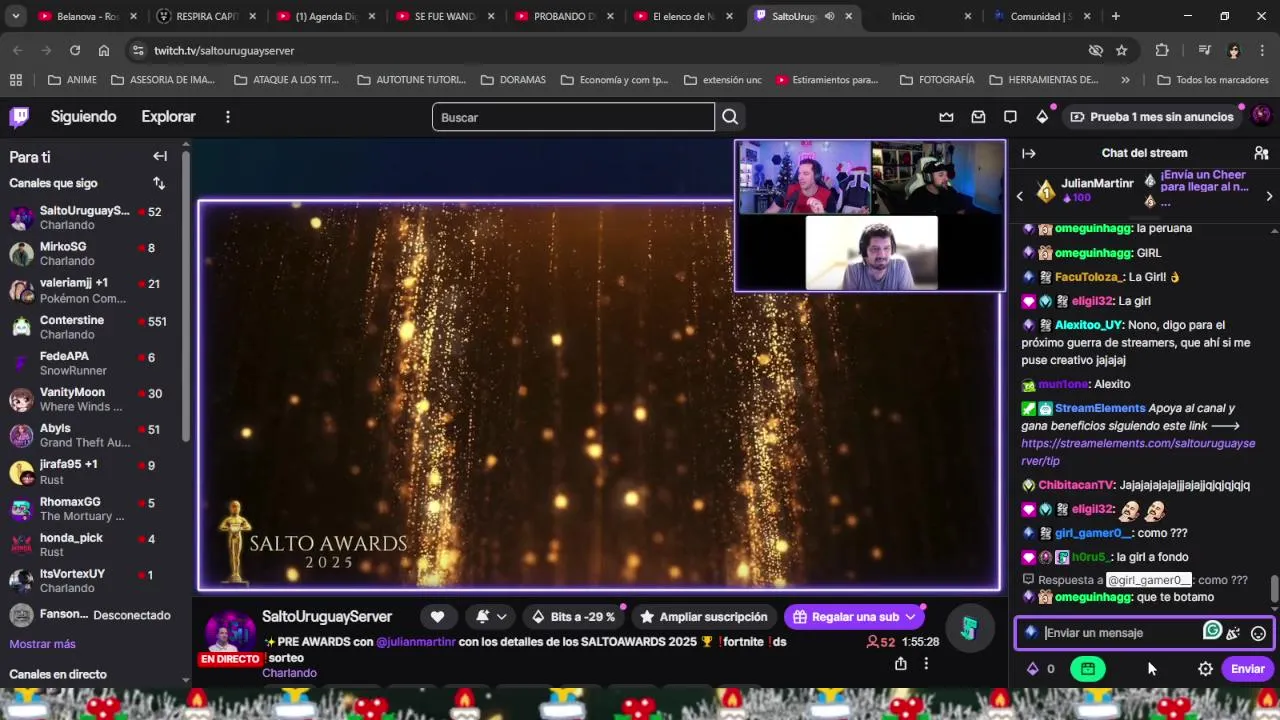Open the streamelements tip link in chat
This screenshot has width=1280, height=720.
[x=1138, y=452]
